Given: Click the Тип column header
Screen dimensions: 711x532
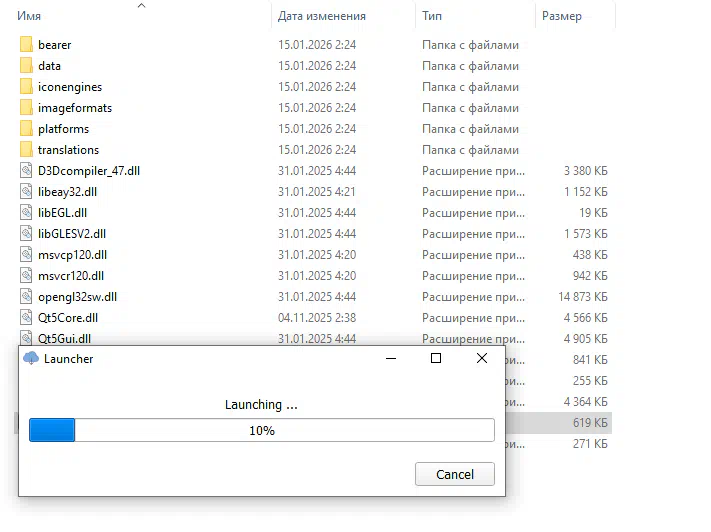Looking at the screenshot, I should 433,16.
